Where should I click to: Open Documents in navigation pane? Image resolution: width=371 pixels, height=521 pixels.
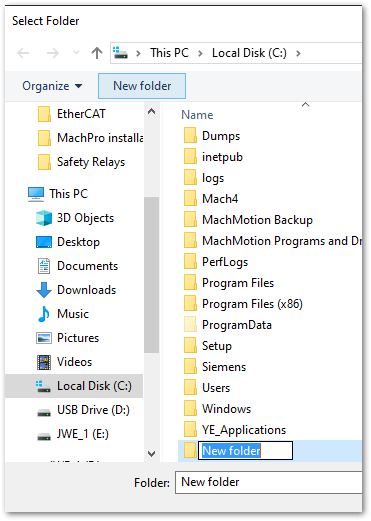click(77, 266)
